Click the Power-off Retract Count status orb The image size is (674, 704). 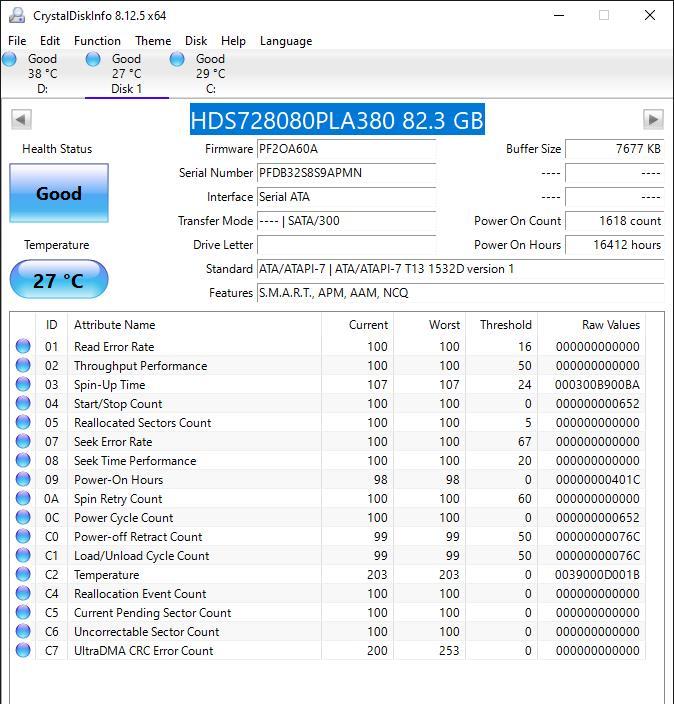click(x=23, y=536)
